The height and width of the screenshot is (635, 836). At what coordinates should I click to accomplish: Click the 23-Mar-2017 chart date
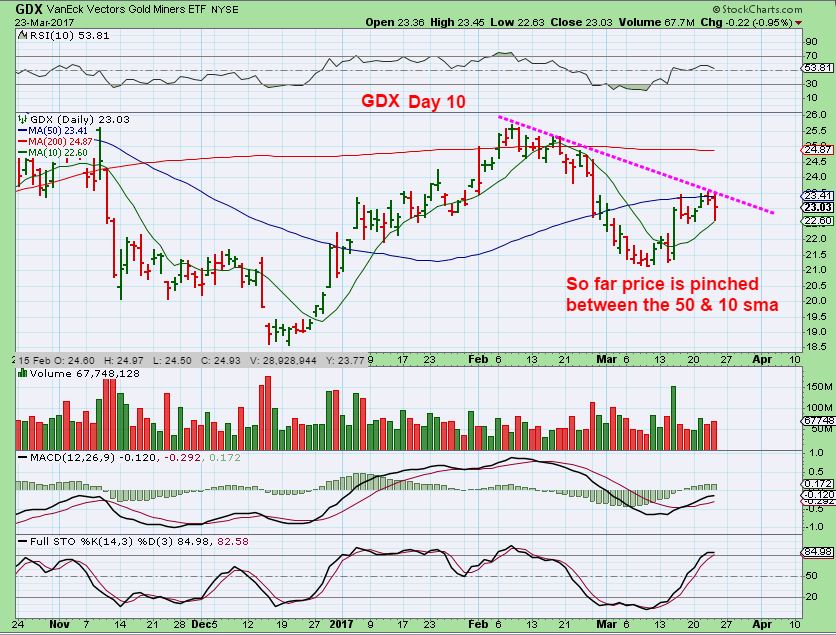[44, 22]
